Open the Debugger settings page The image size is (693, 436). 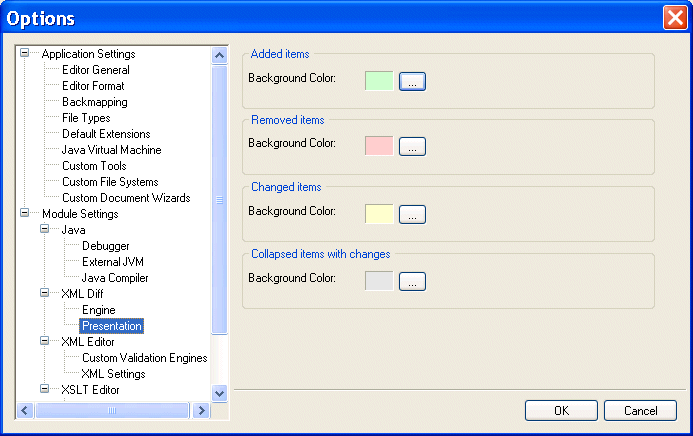pos(105,246)
